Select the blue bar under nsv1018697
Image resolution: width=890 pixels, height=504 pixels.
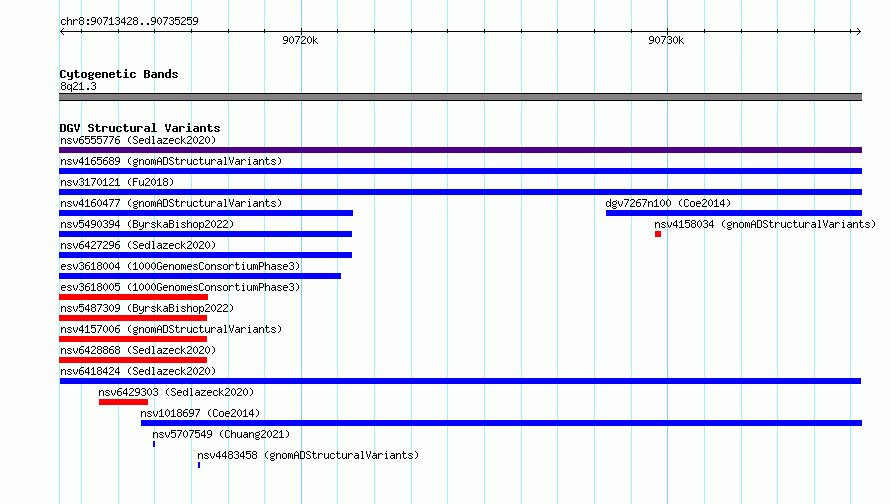click(501, 423)
